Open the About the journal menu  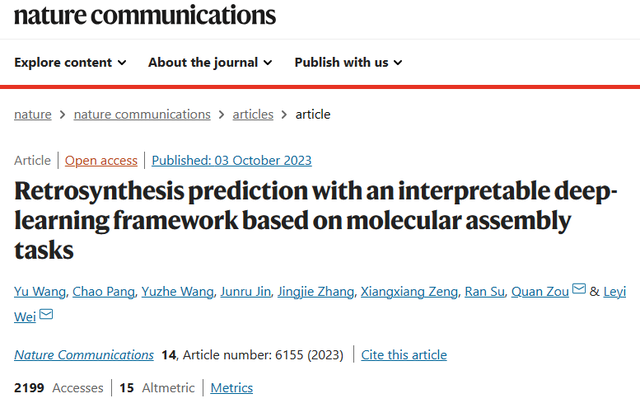click(210, 62)
